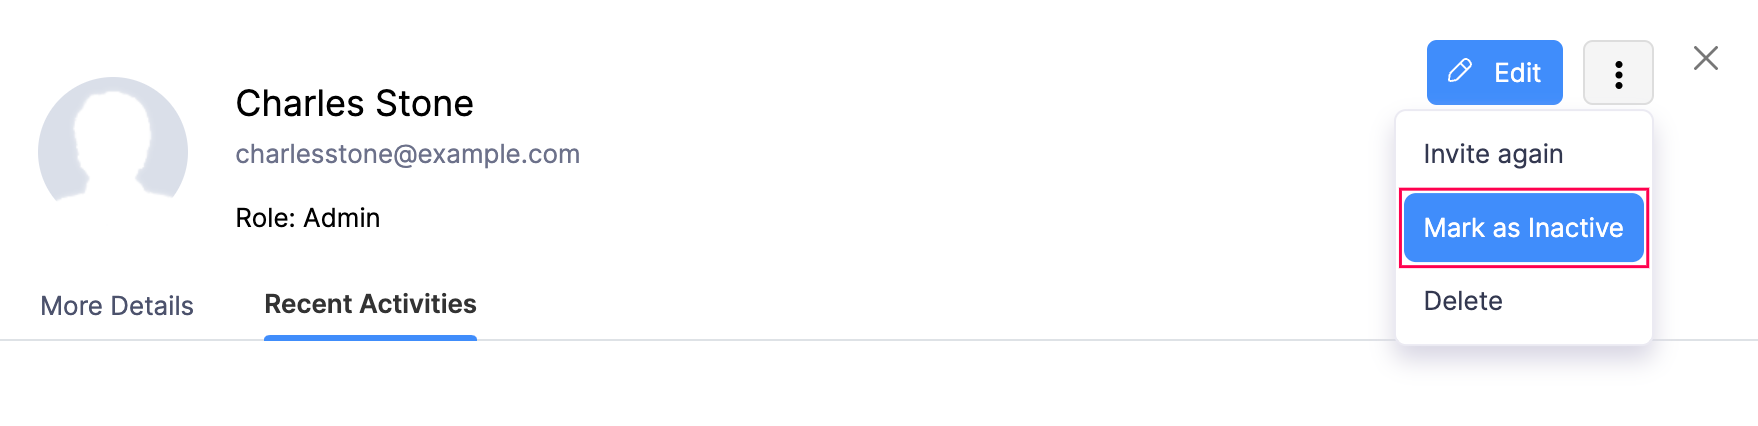Click the Role: Admin label
The height and width of the screenshot is (426, 1758).
[x=307, y=218]
